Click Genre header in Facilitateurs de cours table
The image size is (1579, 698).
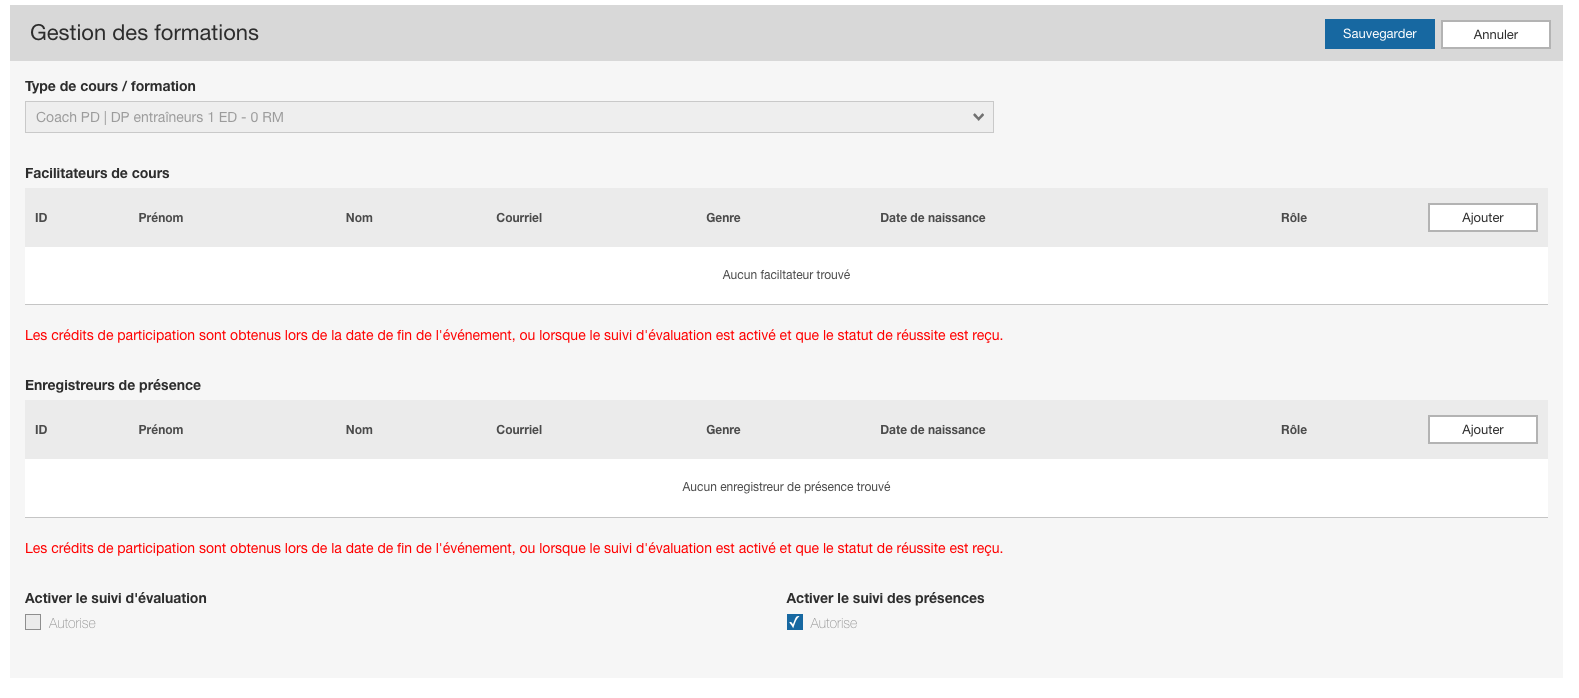[x=723, y=218]
